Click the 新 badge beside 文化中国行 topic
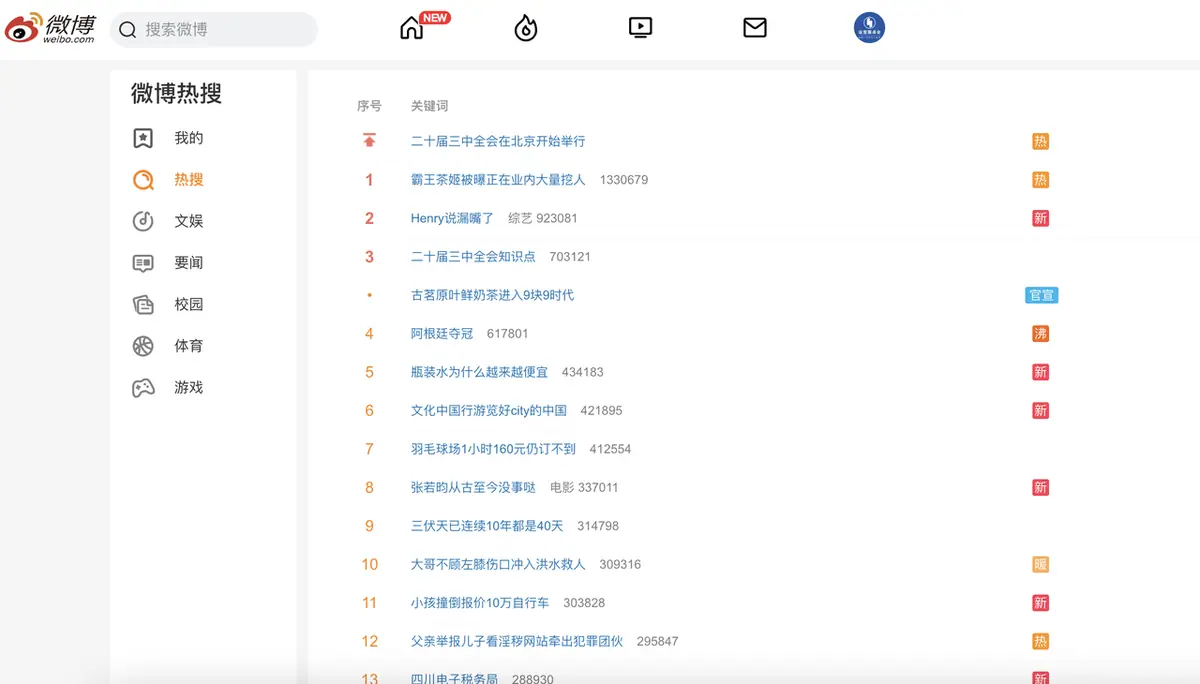The height and width of the screenshot is (684, 1200). coord(1041,411)
